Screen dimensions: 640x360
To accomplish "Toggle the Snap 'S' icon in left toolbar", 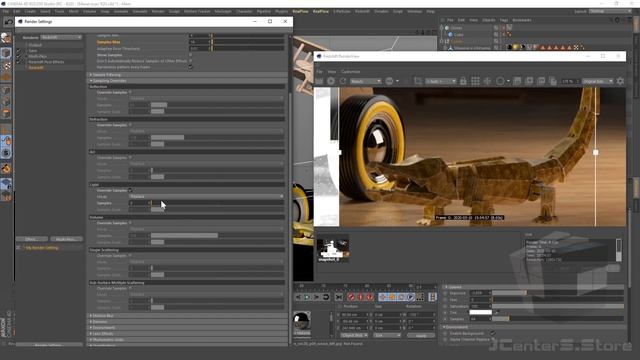I will 6,153.
